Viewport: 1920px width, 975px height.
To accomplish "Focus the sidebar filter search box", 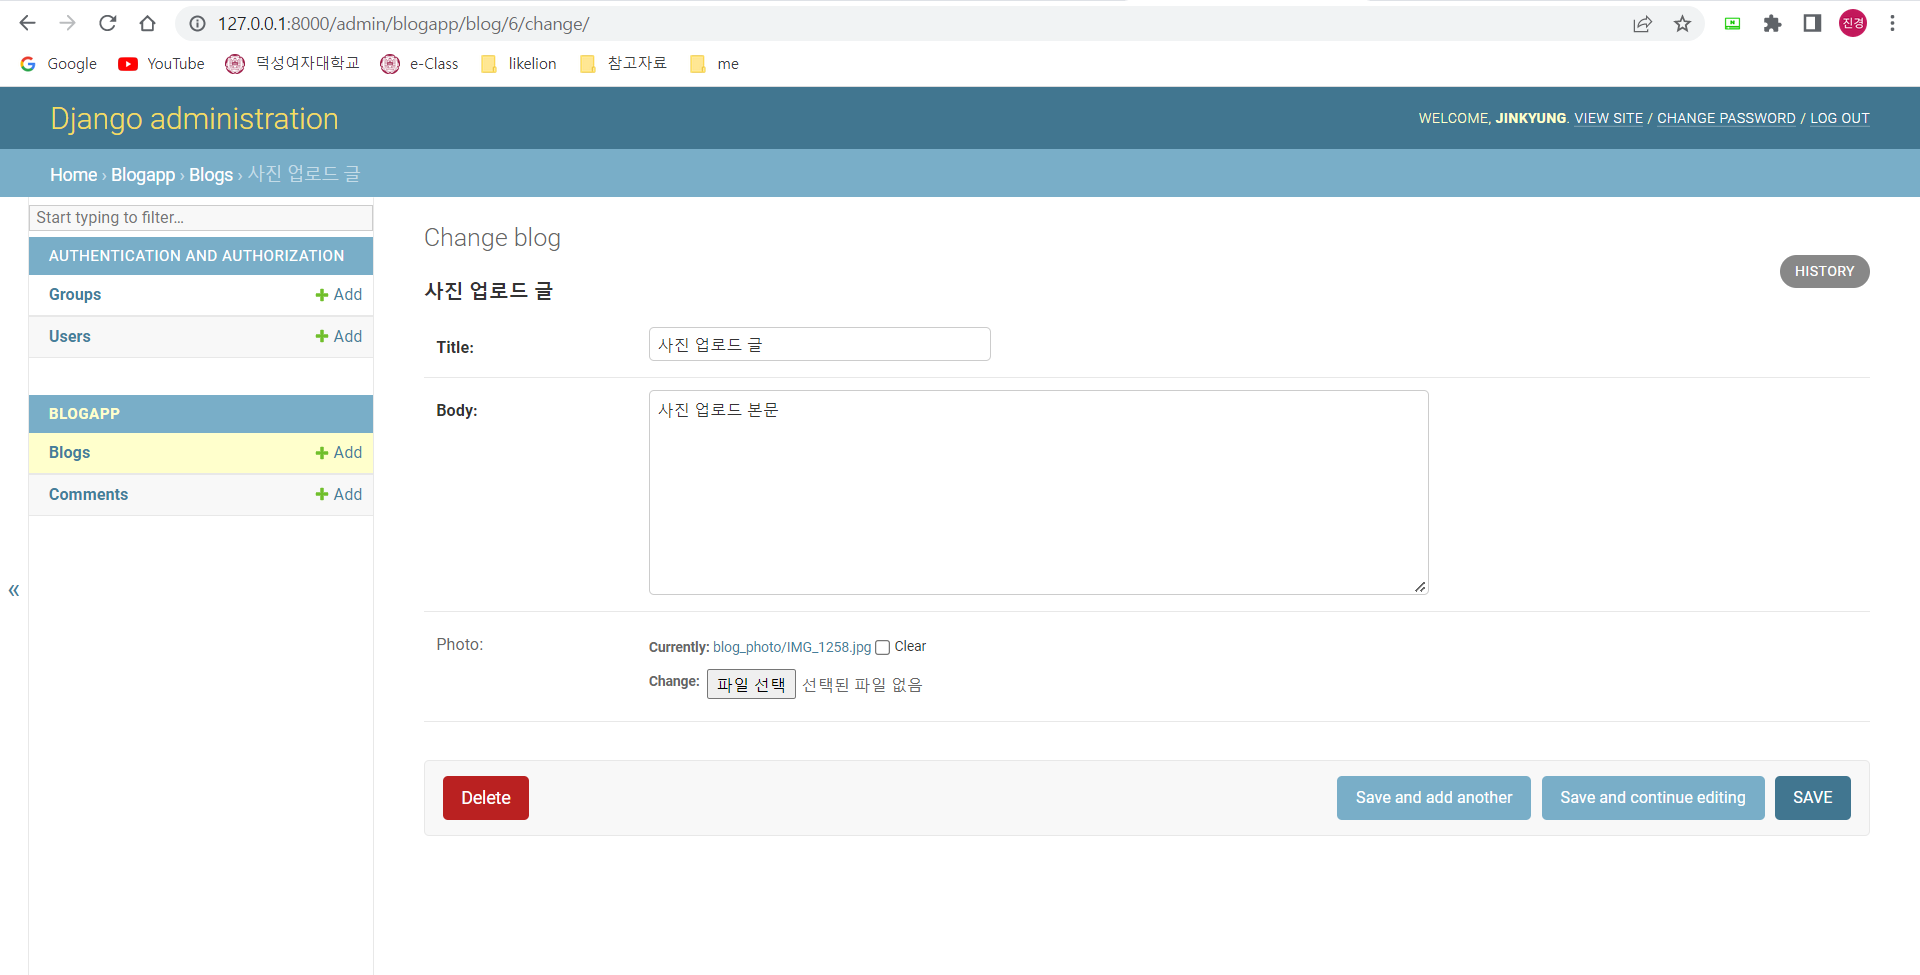I will pos(201,218).
